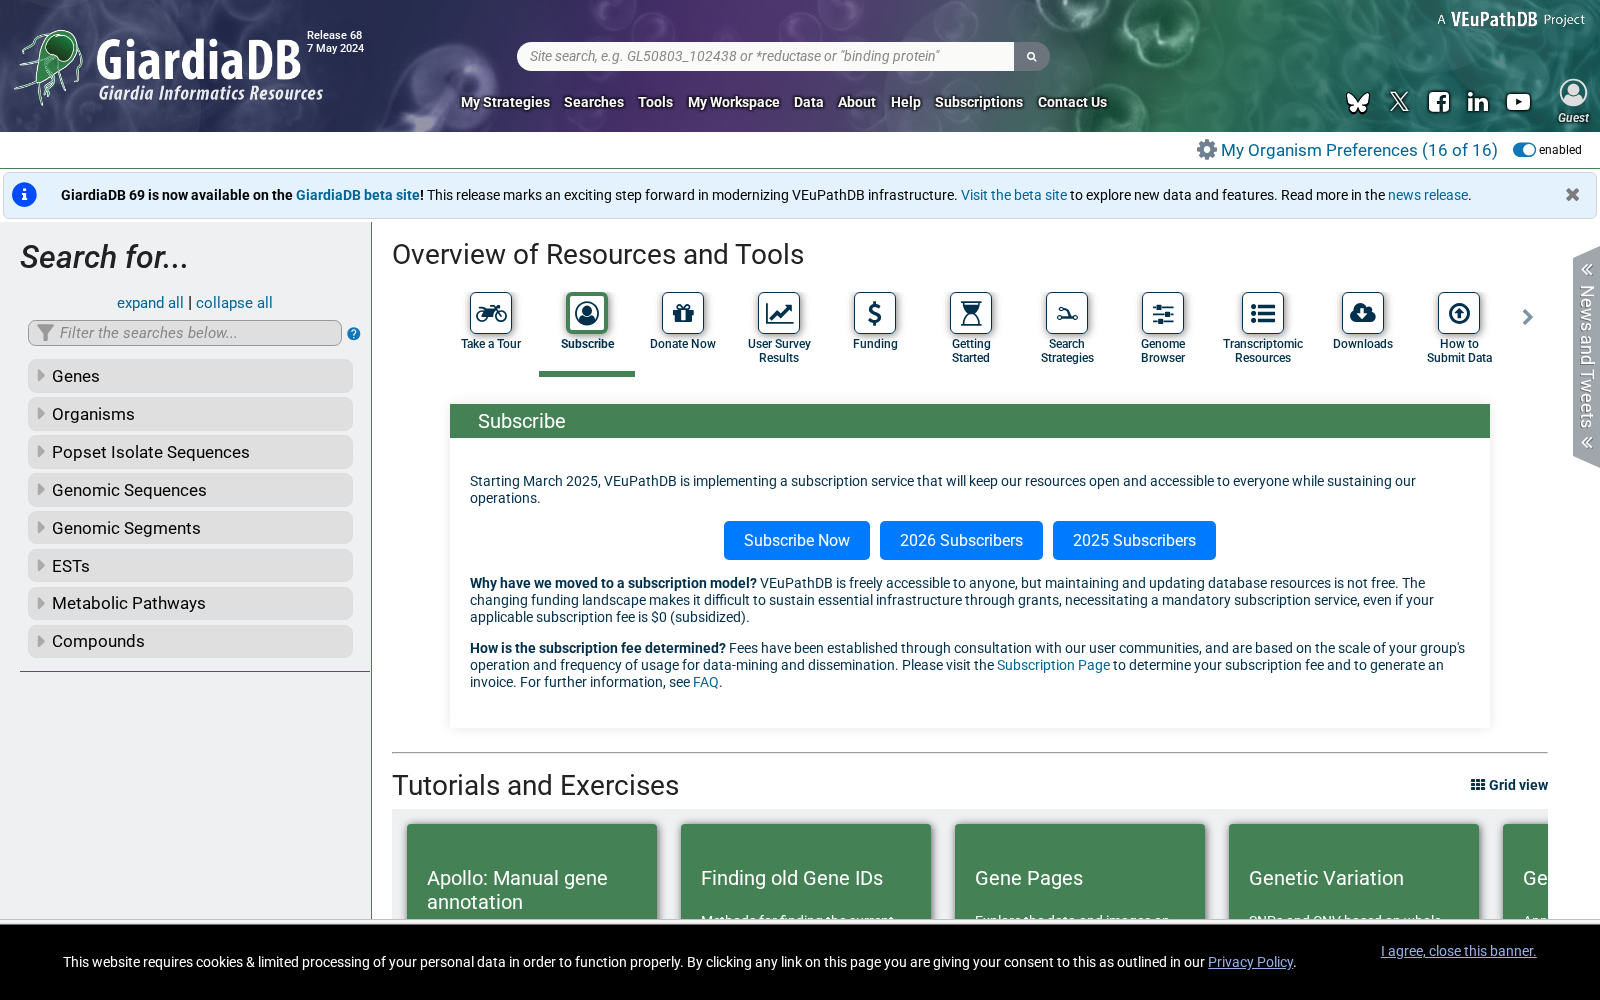Screen dimensions: 1600x1000
Task: Open the Tools menu
Action: tap(655, 102)
